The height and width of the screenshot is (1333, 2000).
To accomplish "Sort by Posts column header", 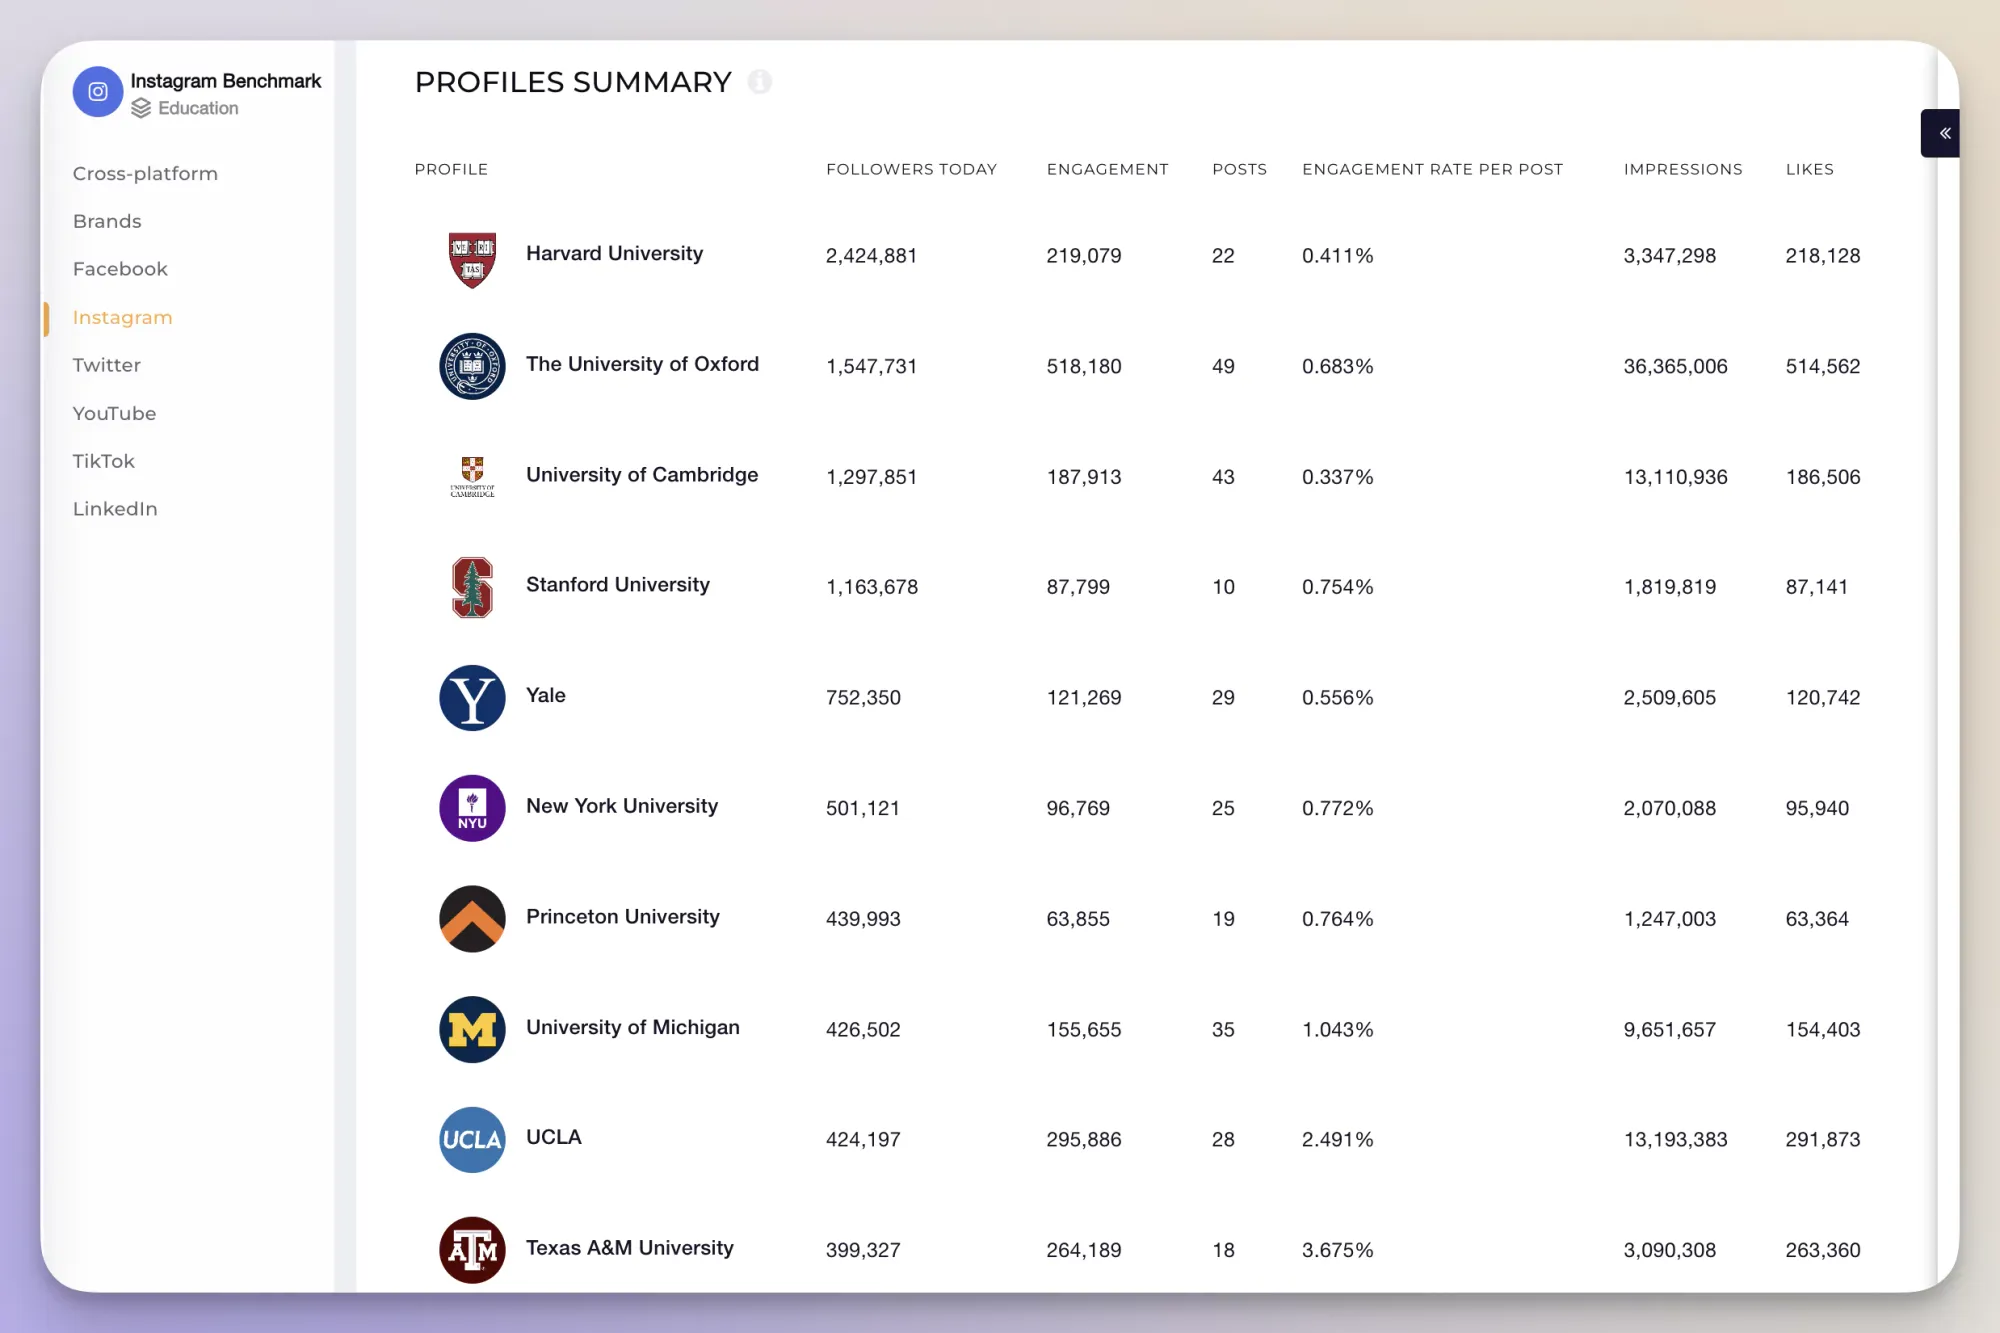I will click(1239, 169).
